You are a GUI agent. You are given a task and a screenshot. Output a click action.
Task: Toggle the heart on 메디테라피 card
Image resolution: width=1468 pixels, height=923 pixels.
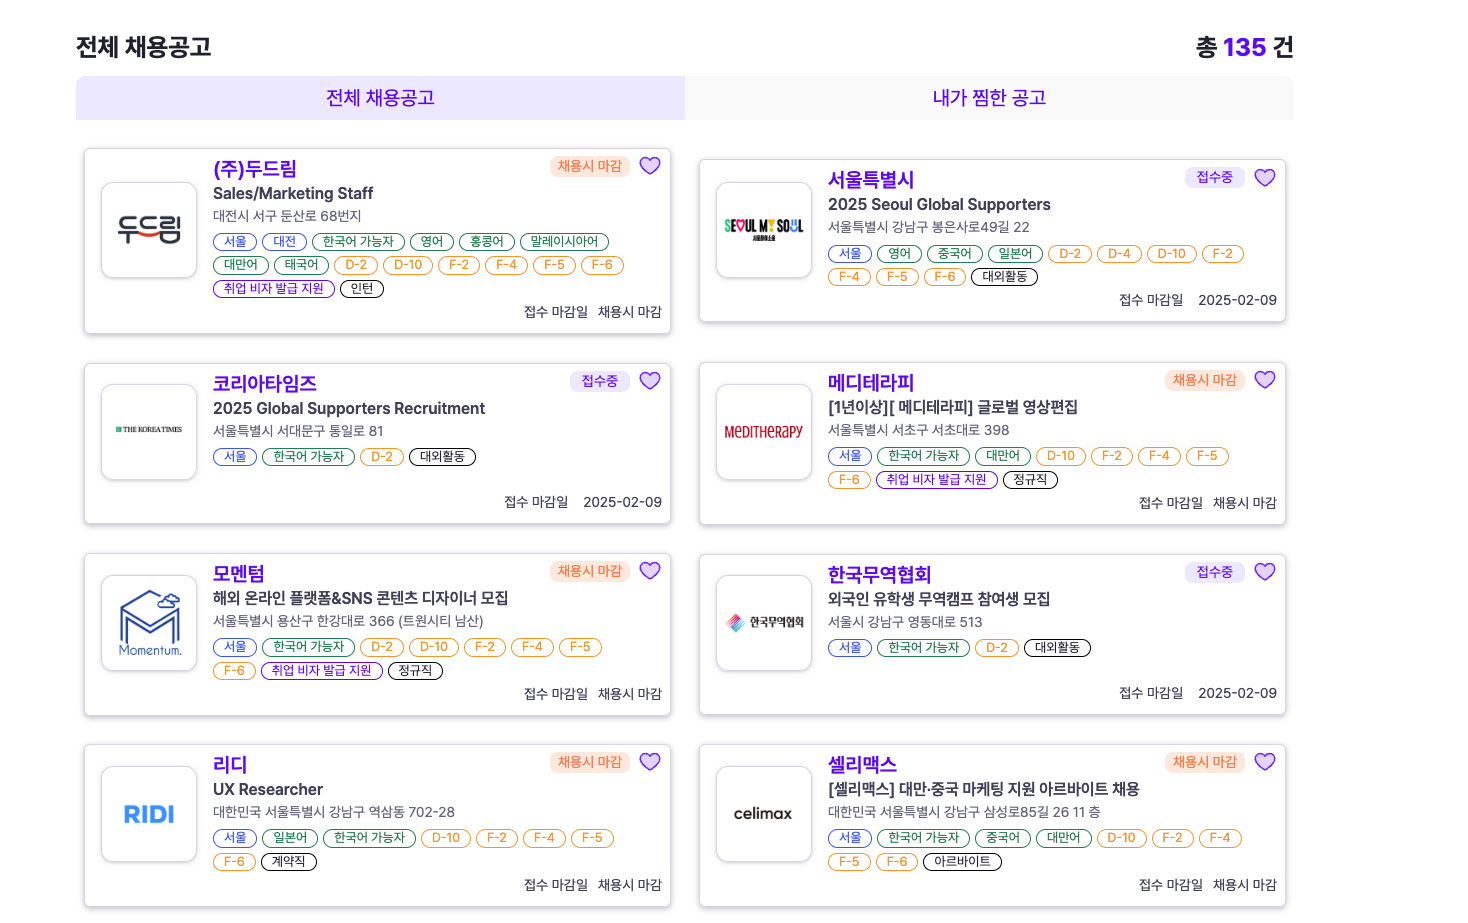point(1265,380)
